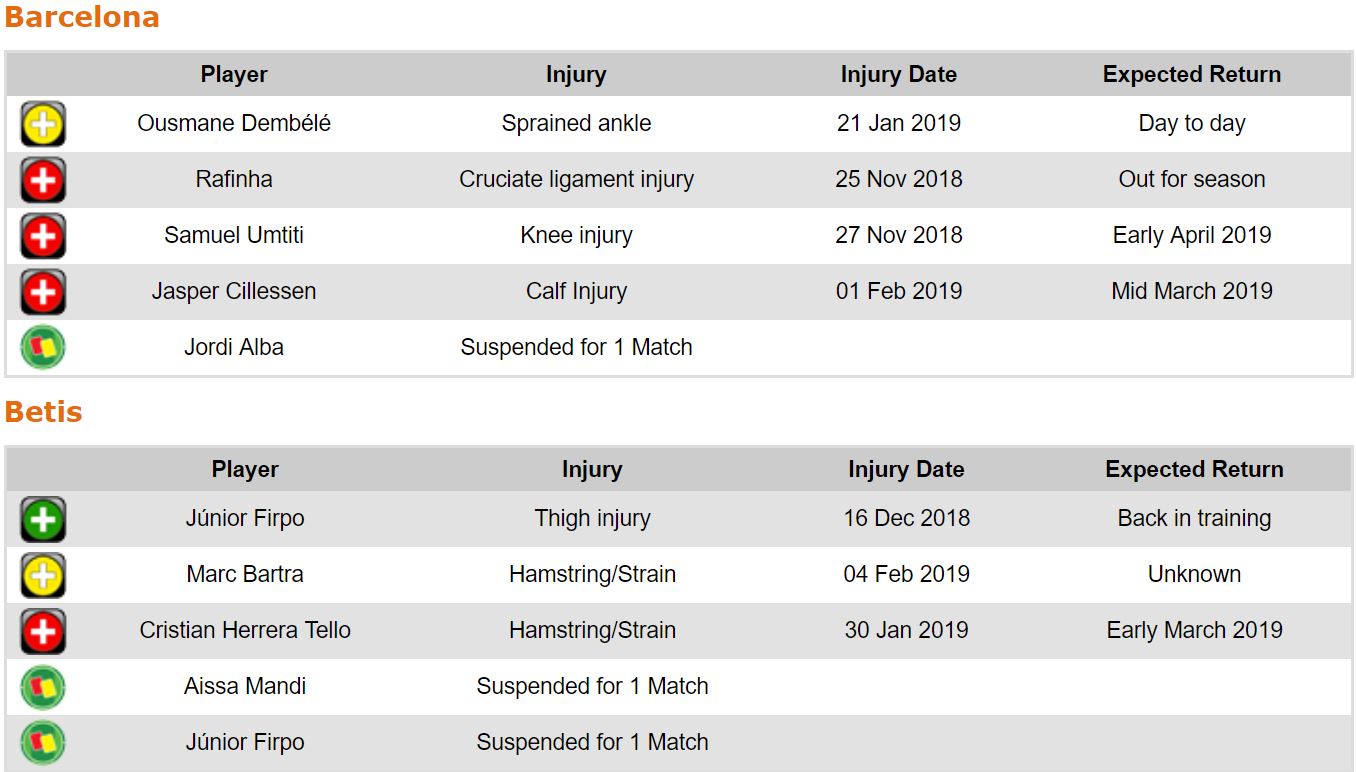Screen dimensions: 1356x772
Task: Click yellow injury icon beside Ousmane Dembélé
Action: [43, 125]
